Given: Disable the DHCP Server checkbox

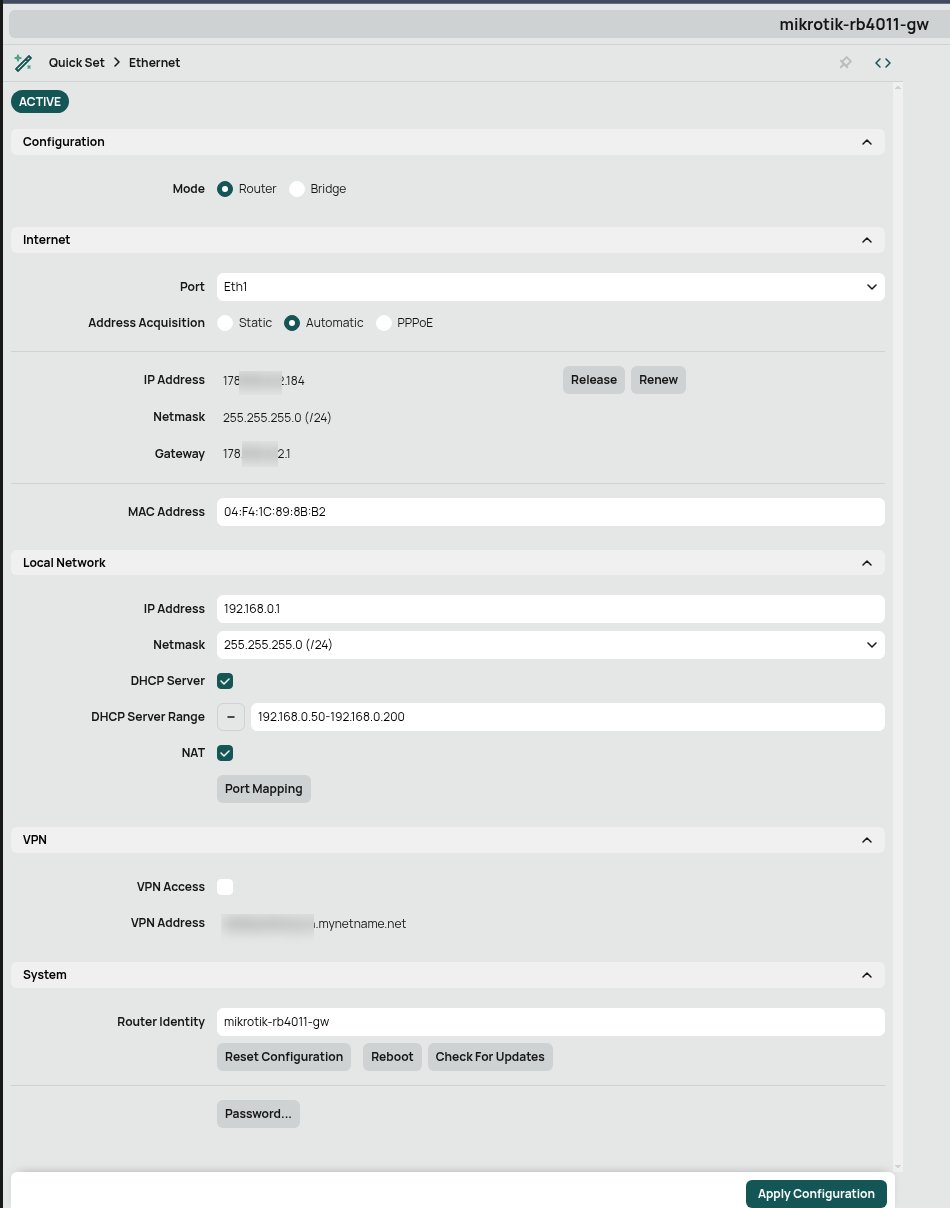Looking at the screenshot, I should (x=225, y=681).
